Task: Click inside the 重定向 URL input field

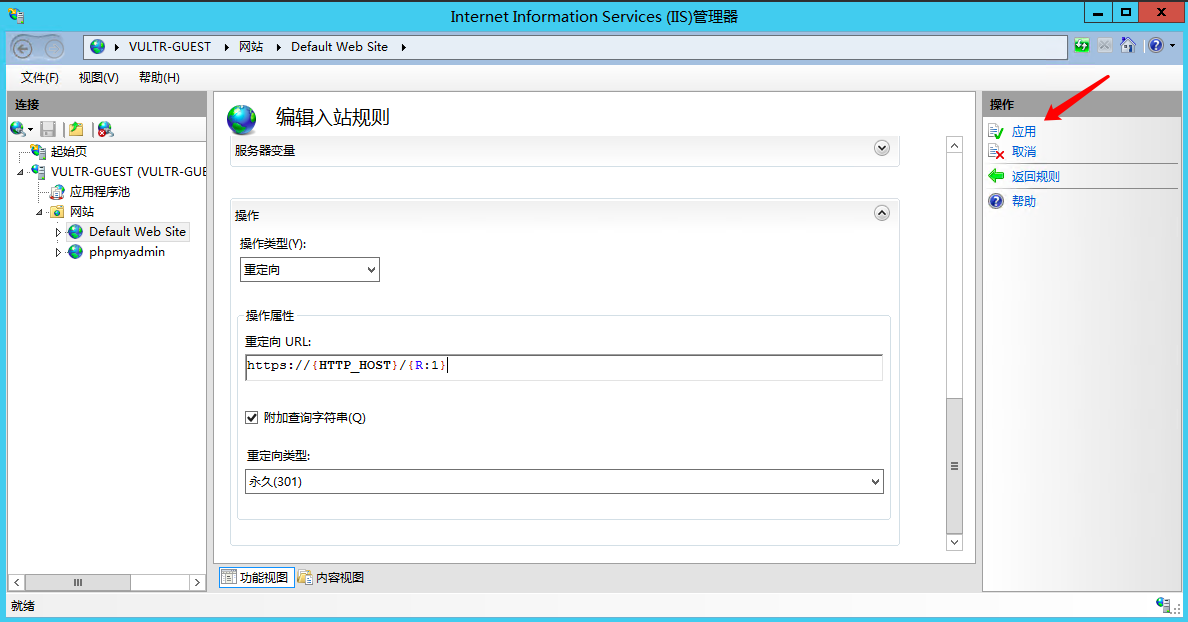Action: pos(564,367)
